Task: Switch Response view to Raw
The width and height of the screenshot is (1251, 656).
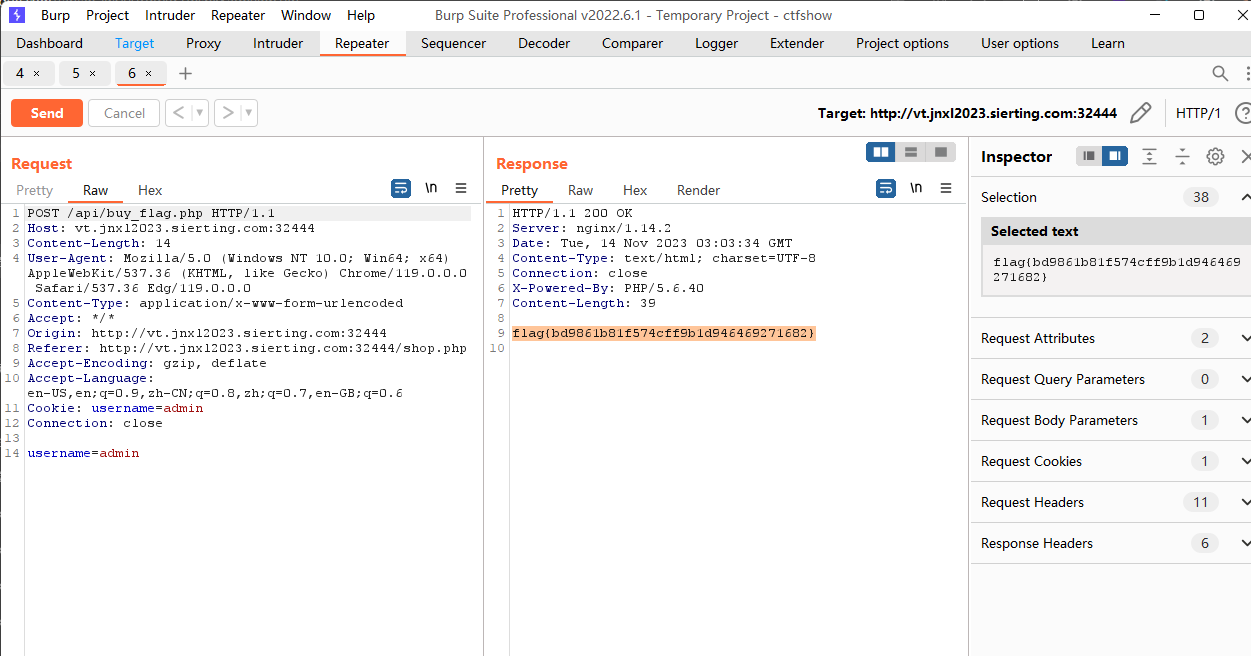Action: (580, 190)
